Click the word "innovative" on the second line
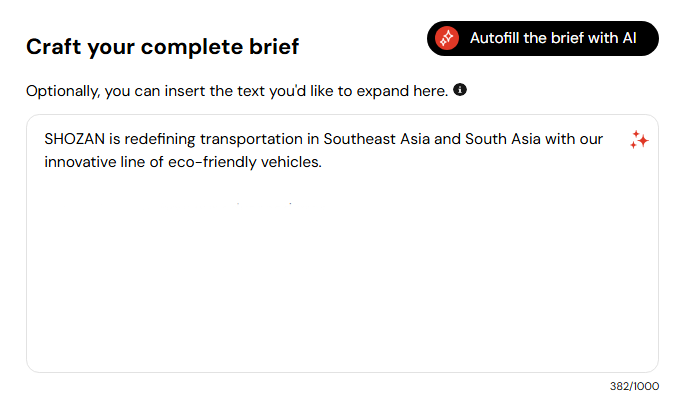The height and width of the screenshot is (406, 679). click(x=81, y=161)
